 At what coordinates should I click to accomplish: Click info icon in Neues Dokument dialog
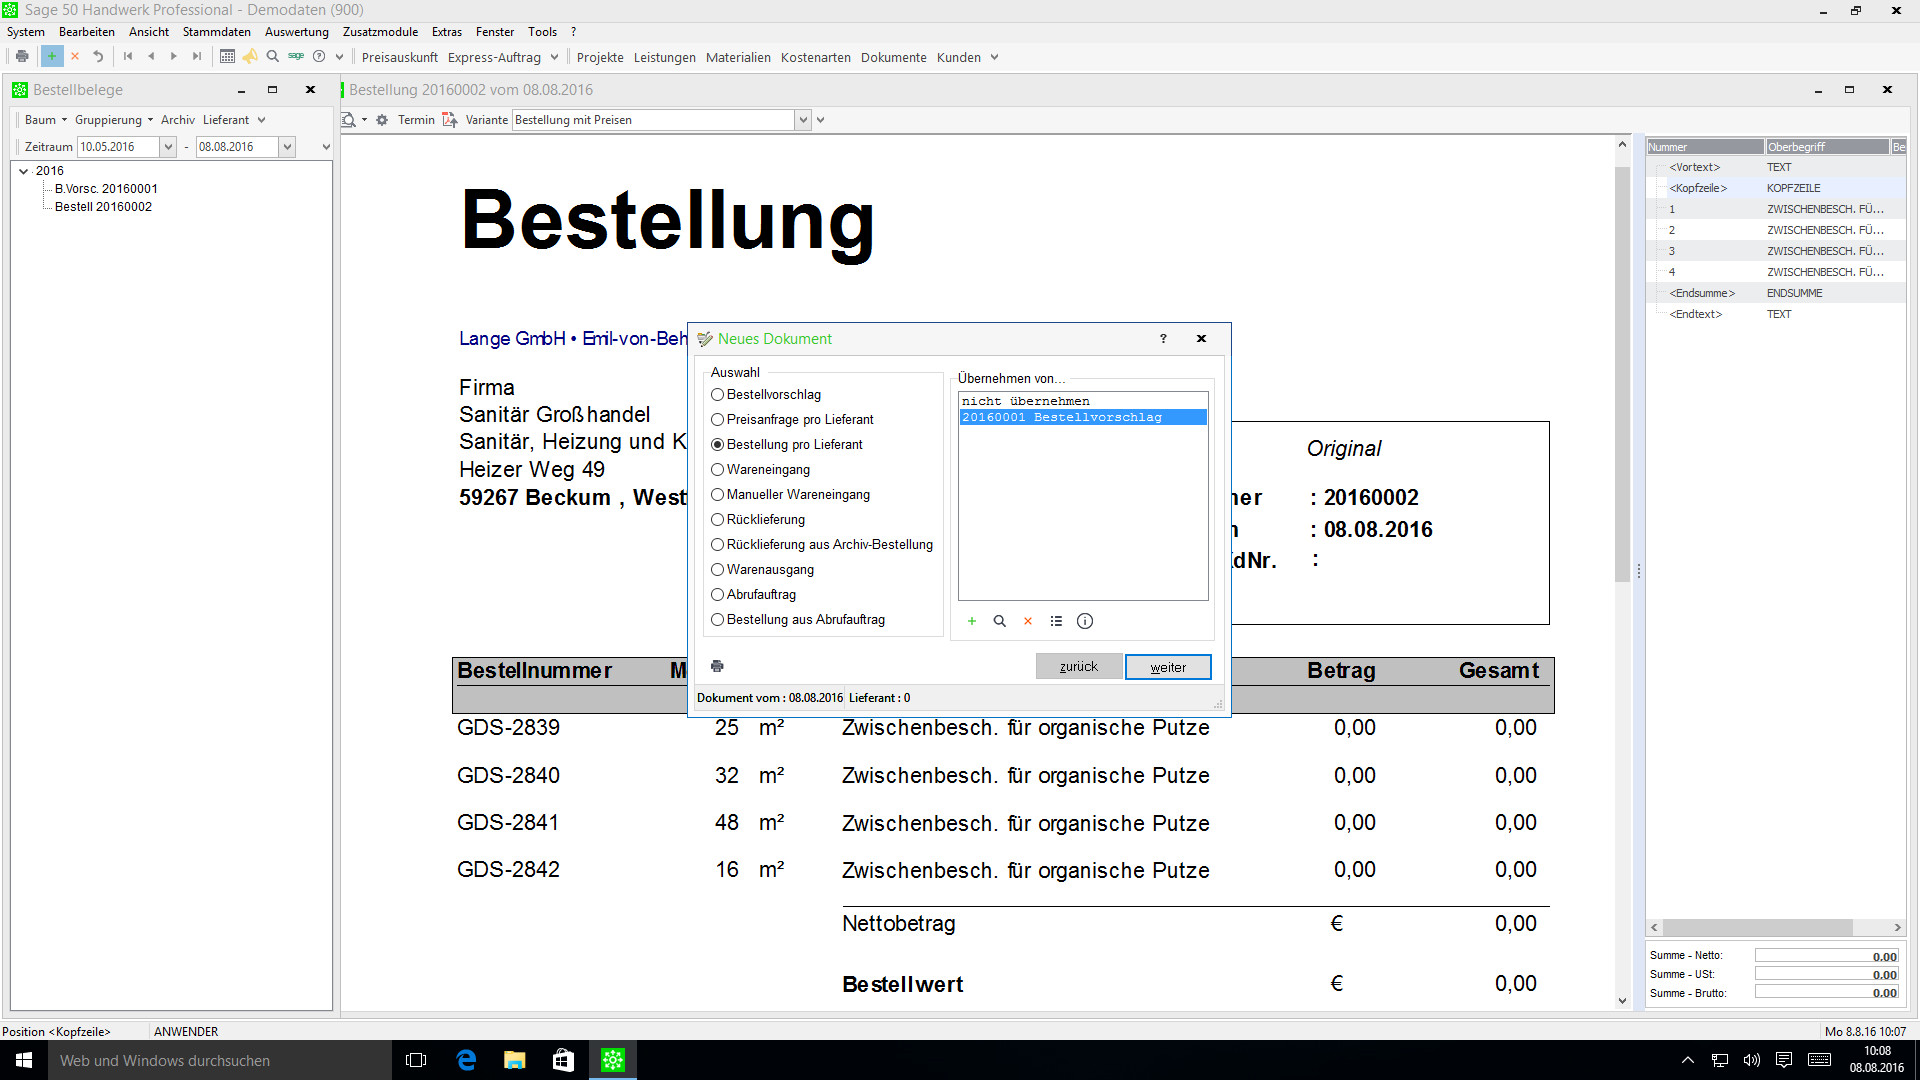tap(1085, 621)
